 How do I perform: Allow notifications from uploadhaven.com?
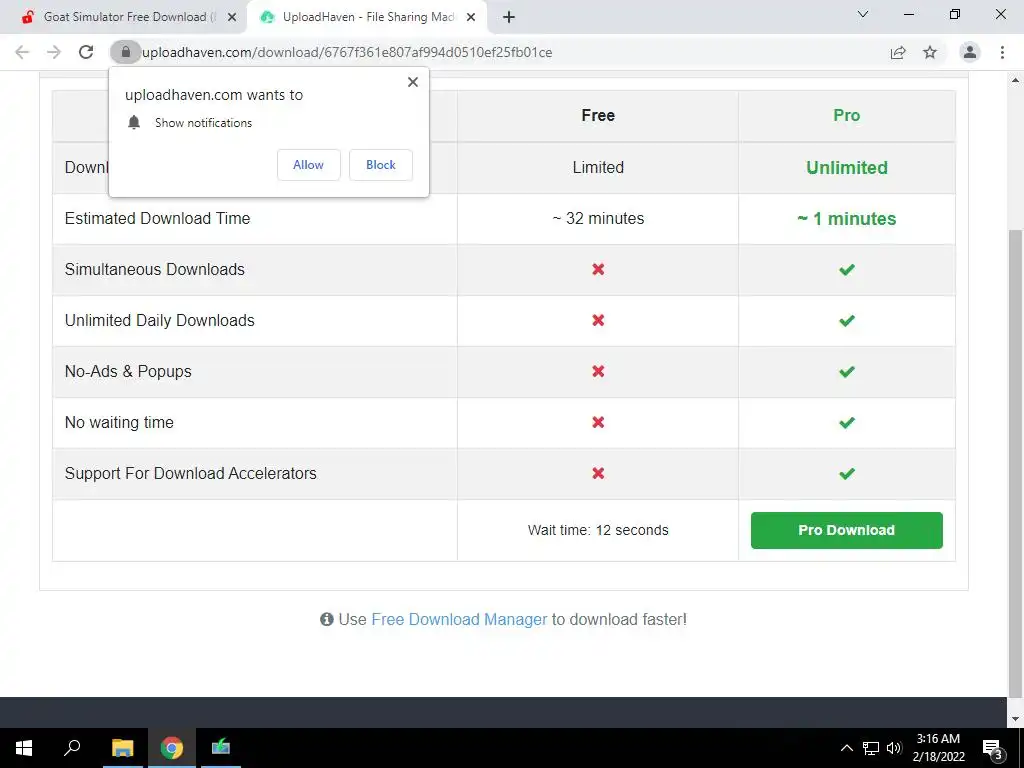[308, 165]
